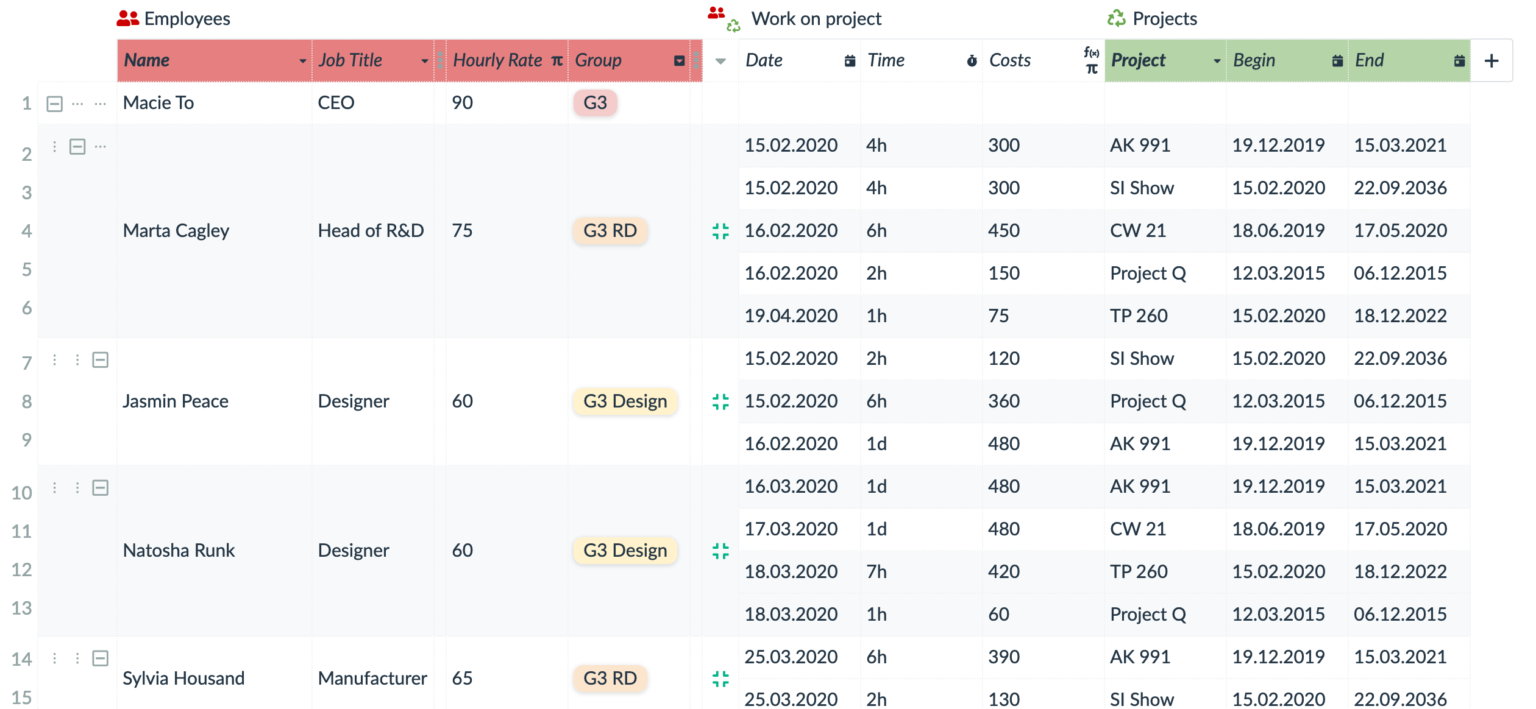Open the Group column dropdown
Screen dimensions: 1536x709
(x=681, y=60)
